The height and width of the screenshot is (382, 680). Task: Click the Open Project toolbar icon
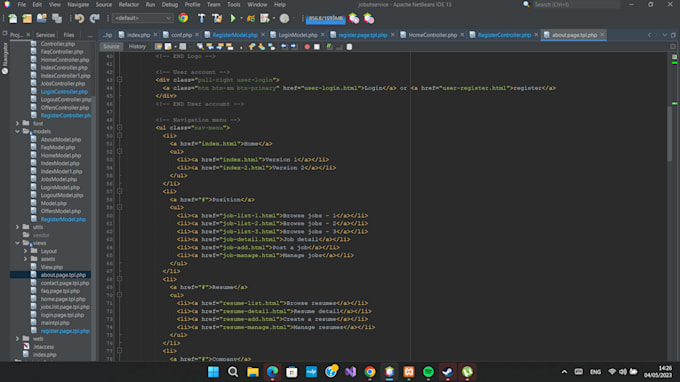click(x=42, y=18)
